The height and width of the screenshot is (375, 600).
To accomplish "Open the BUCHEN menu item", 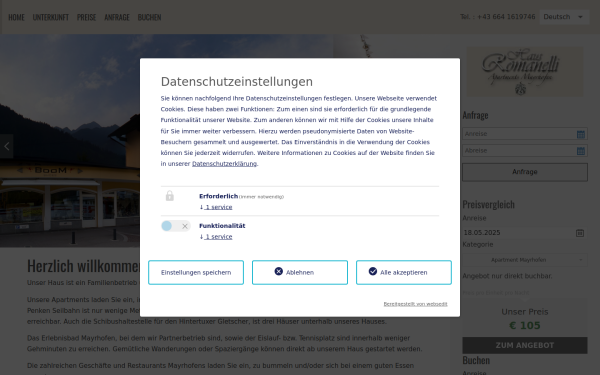I will pyautogui.click(x=149, y=17).
